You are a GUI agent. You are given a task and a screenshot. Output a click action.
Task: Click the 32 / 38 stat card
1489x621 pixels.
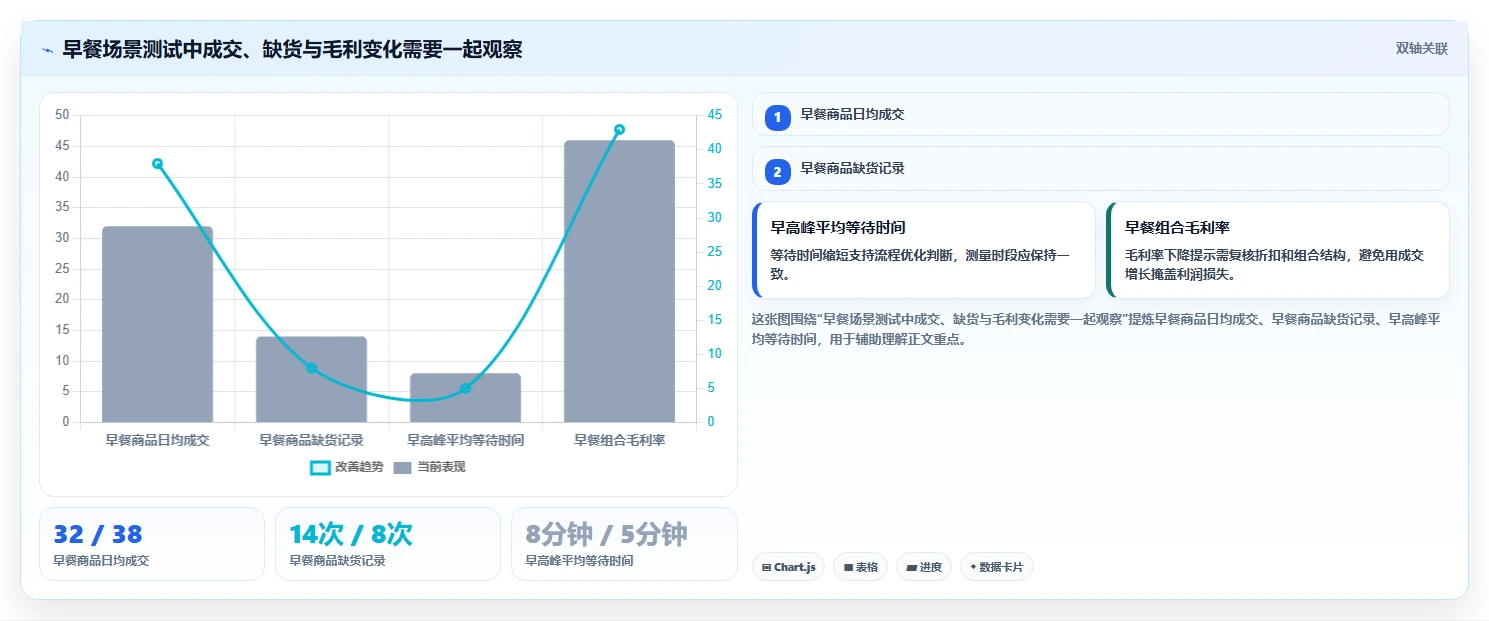tap(152, 544)
